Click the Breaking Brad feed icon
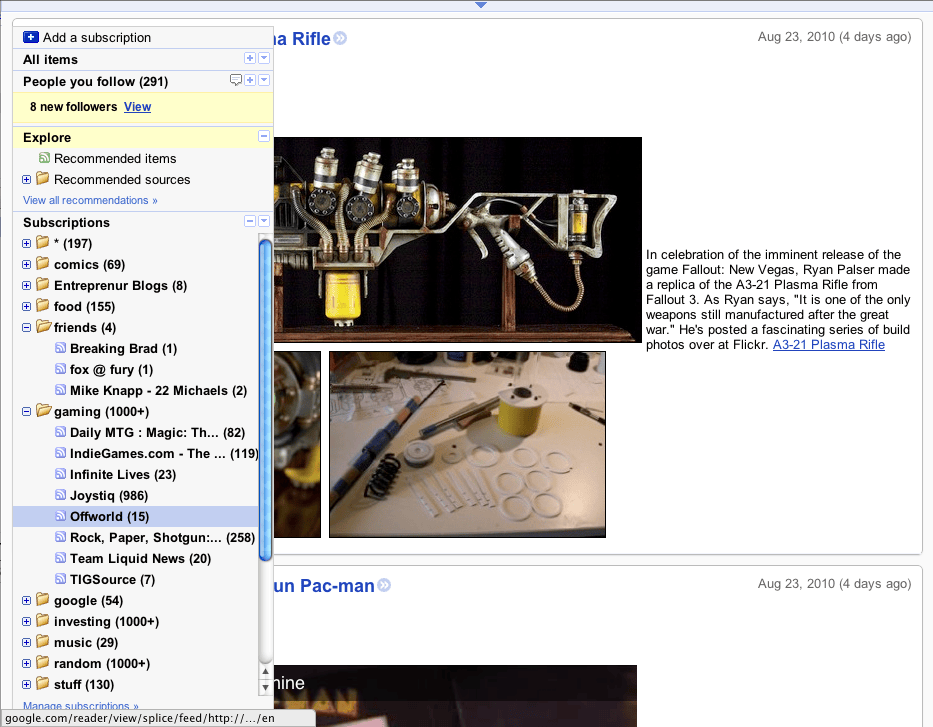This screenshot has width=933, height=727. 60,347
